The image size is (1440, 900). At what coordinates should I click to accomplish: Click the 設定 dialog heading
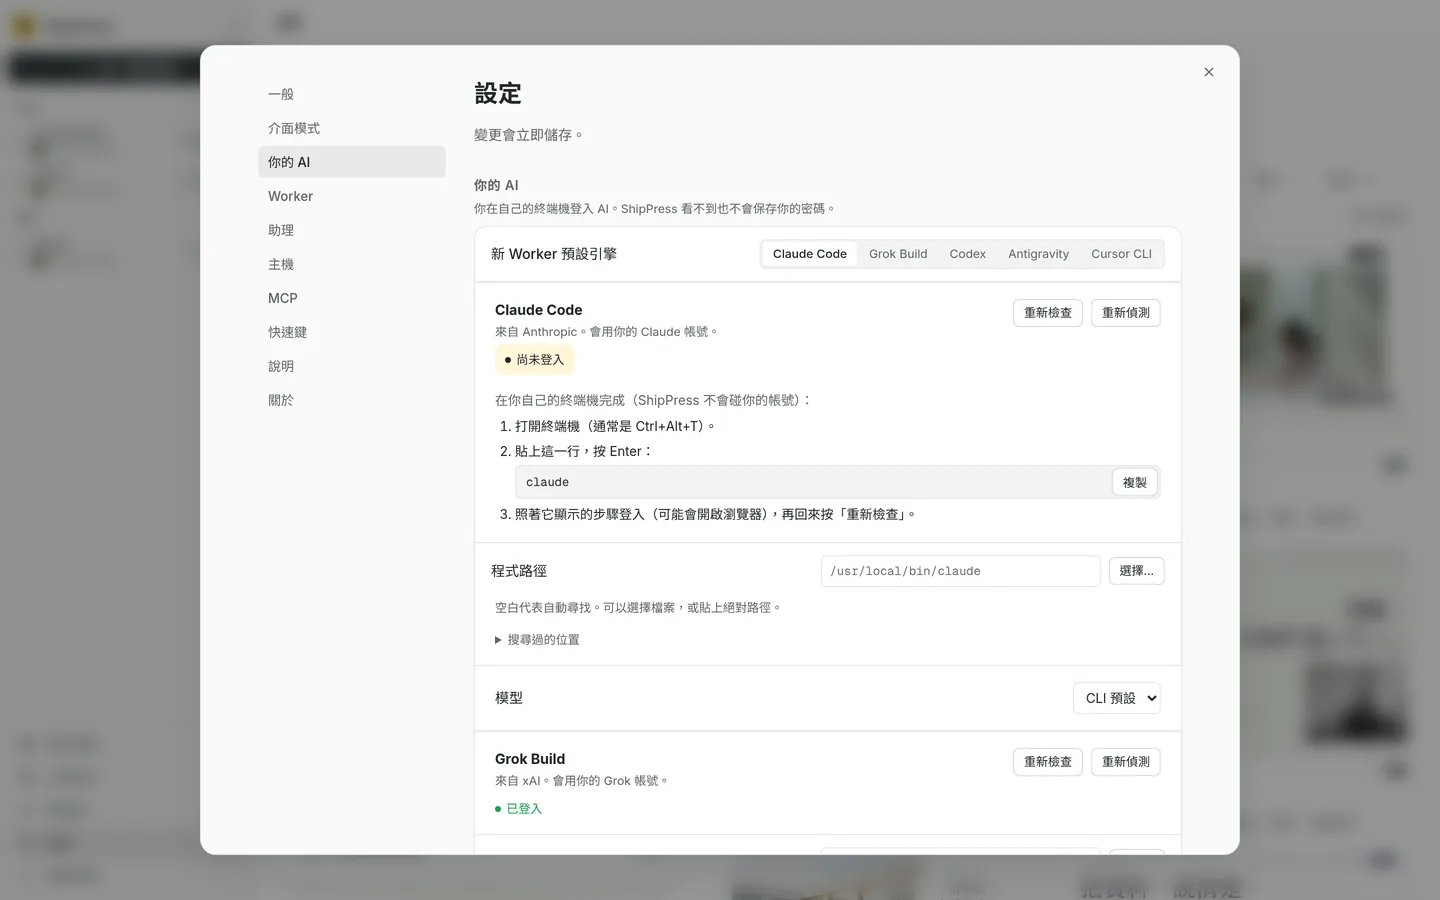[x=498, y=94]
